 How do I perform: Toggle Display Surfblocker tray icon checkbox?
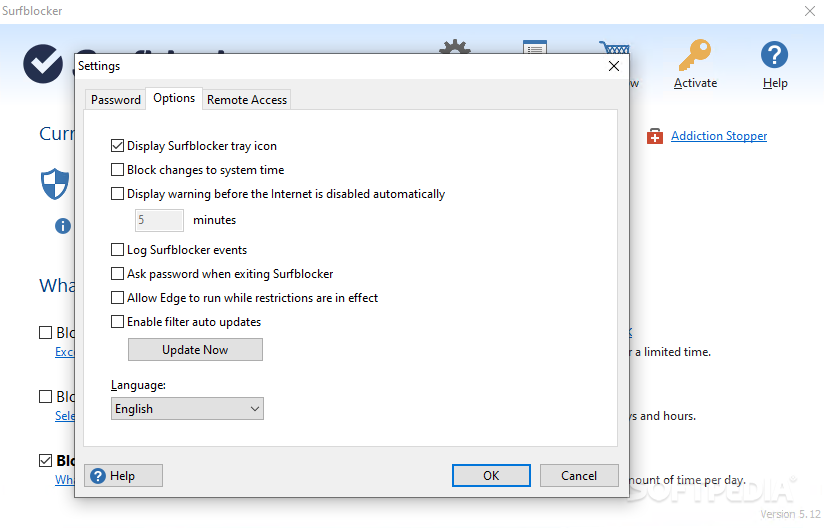[x=117, y=146]
